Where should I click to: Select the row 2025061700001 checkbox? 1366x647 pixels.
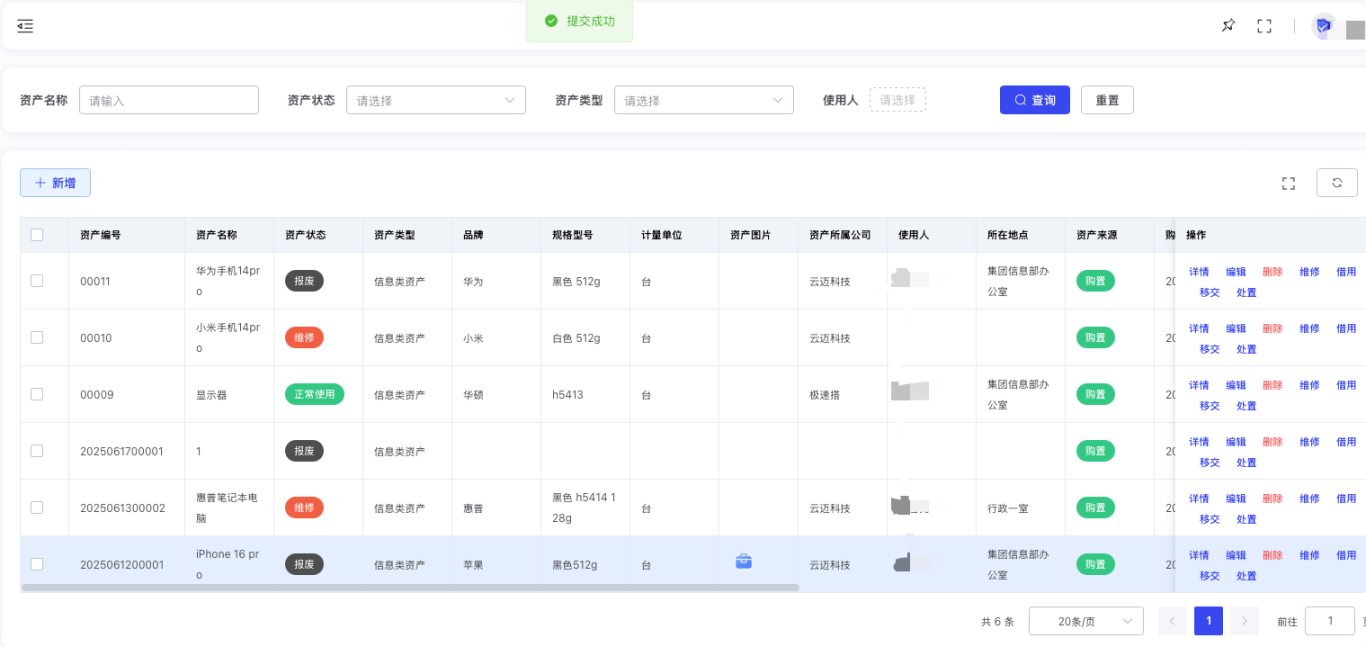click(37, 451)
